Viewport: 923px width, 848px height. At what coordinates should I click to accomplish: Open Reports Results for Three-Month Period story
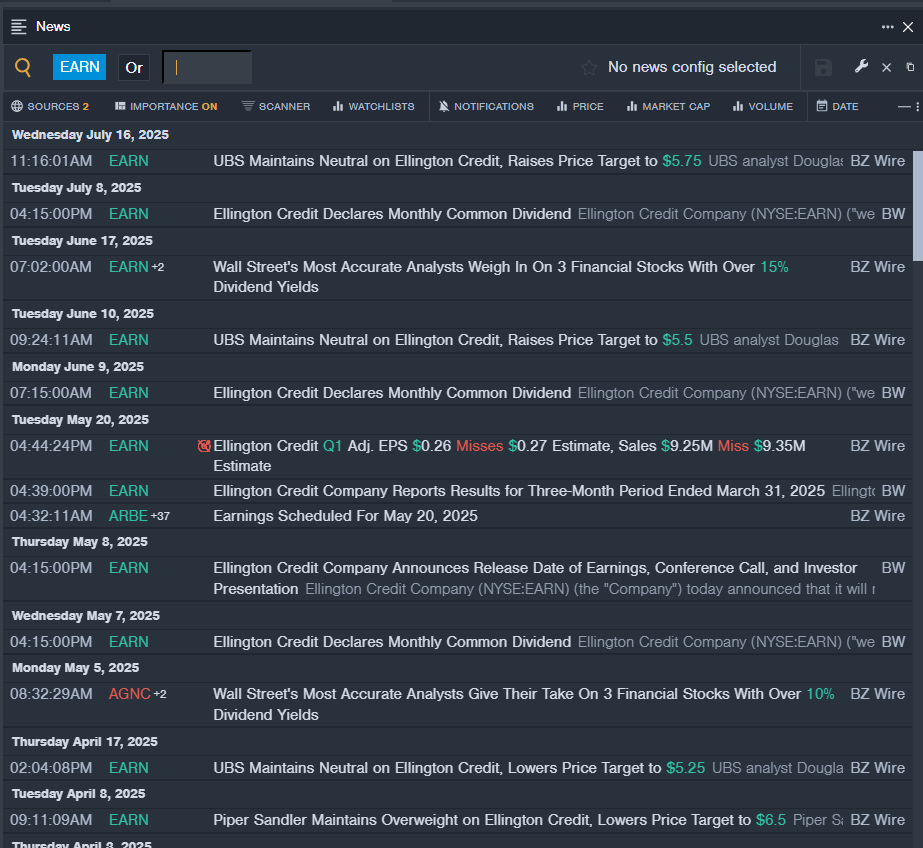pyautogui.click(x=519, y=491)
